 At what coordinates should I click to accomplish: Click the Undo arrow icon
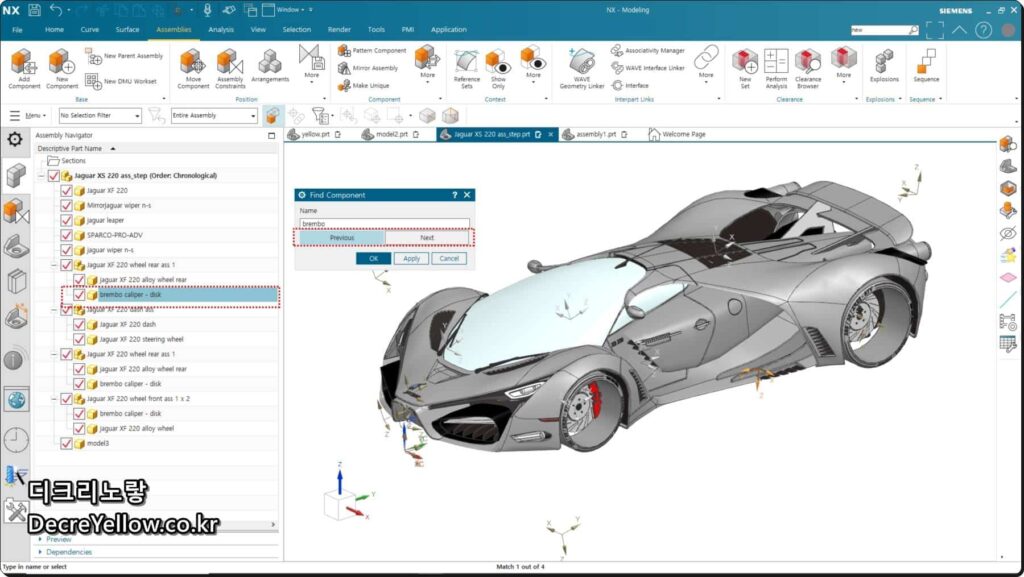[56, 10]
